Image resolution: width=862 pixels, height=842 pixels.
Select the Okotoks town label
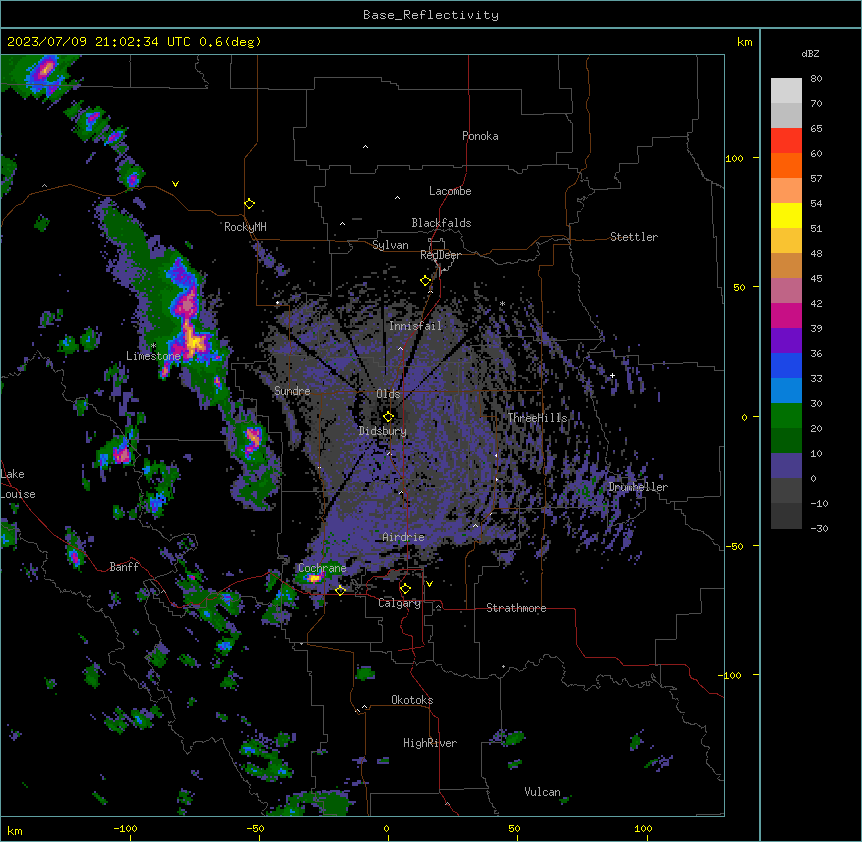[412, 700]
